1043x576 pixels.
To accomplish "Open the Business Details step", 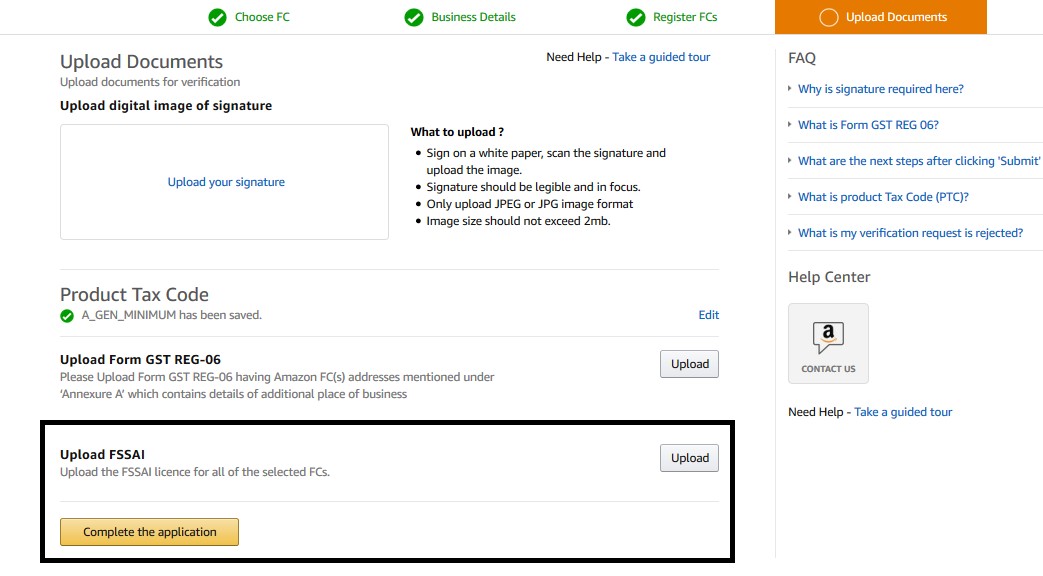I will [x=473, y=17].
